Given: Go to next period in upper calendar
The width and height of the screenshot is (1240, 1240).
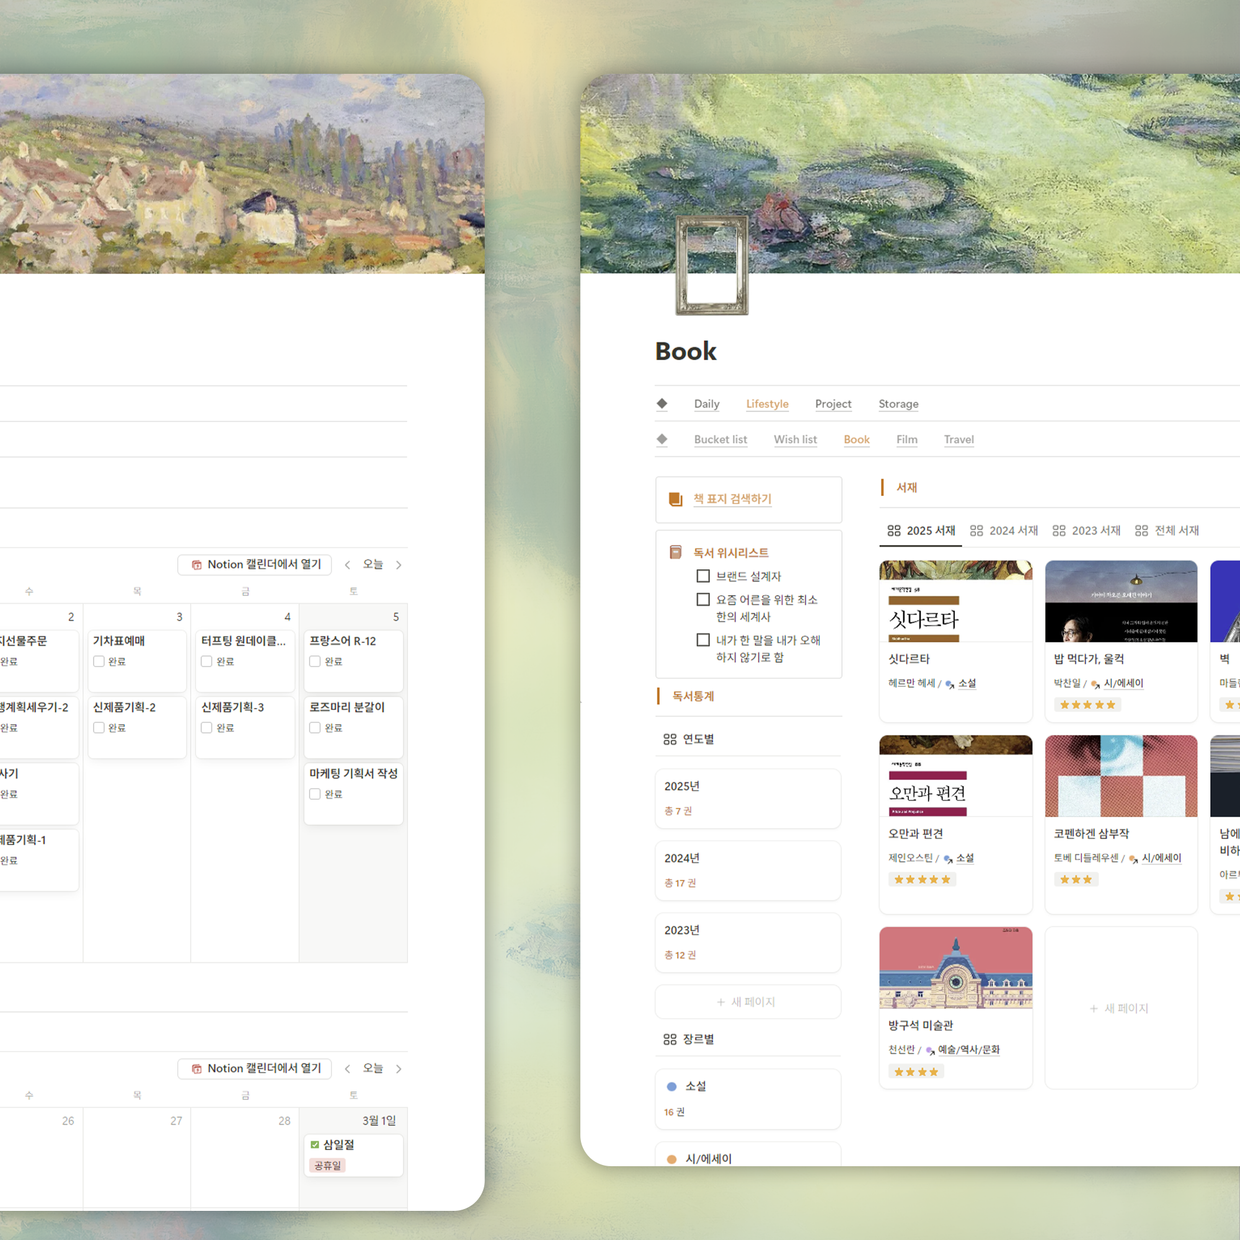Looking at the screenshot, I should [399, 565].
